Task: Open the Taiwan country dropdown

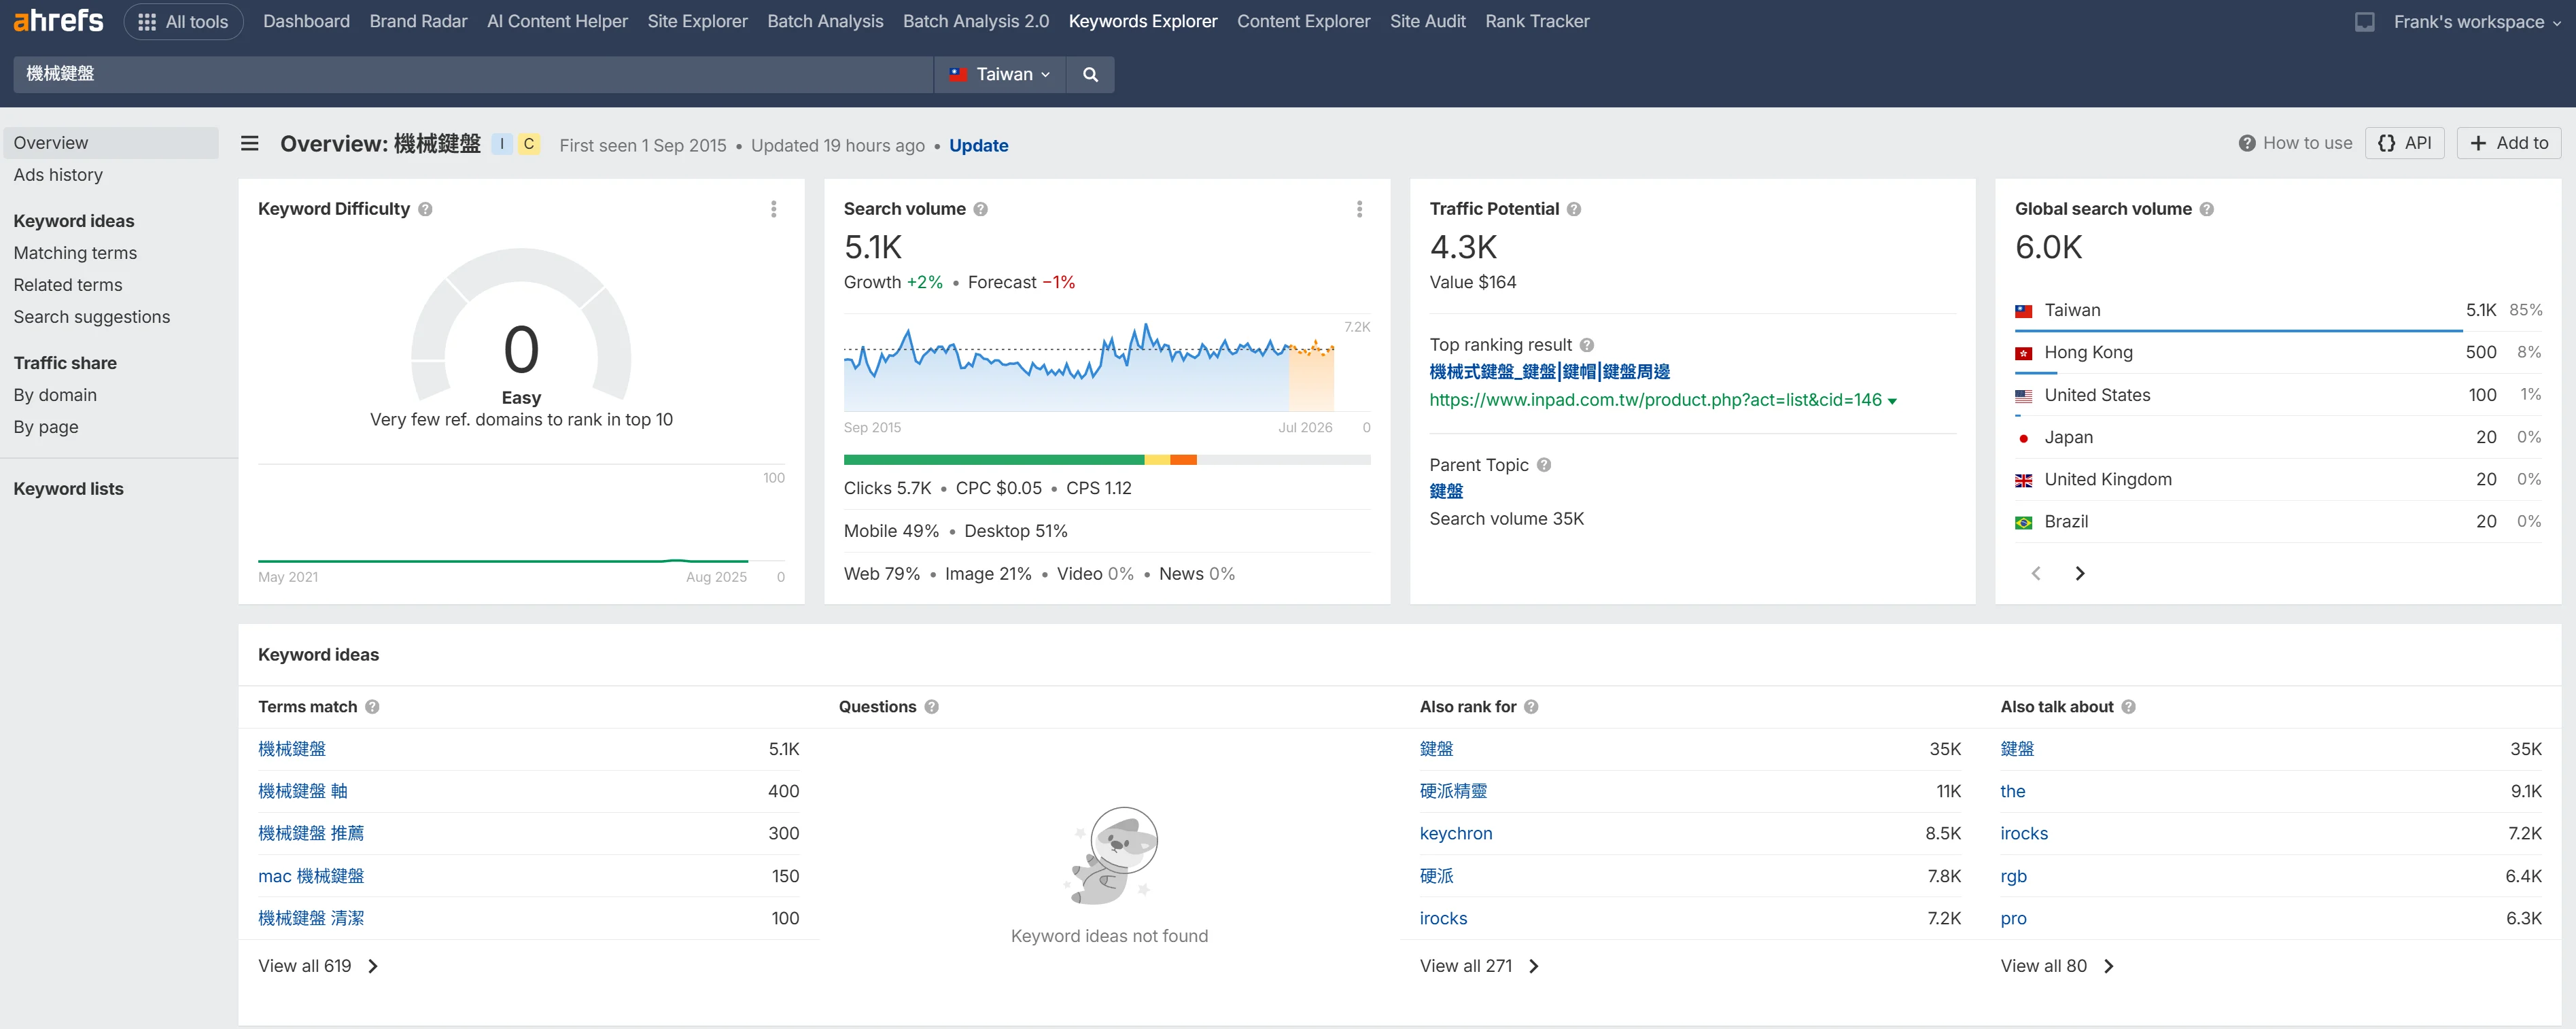Action: coord(1000,74)
